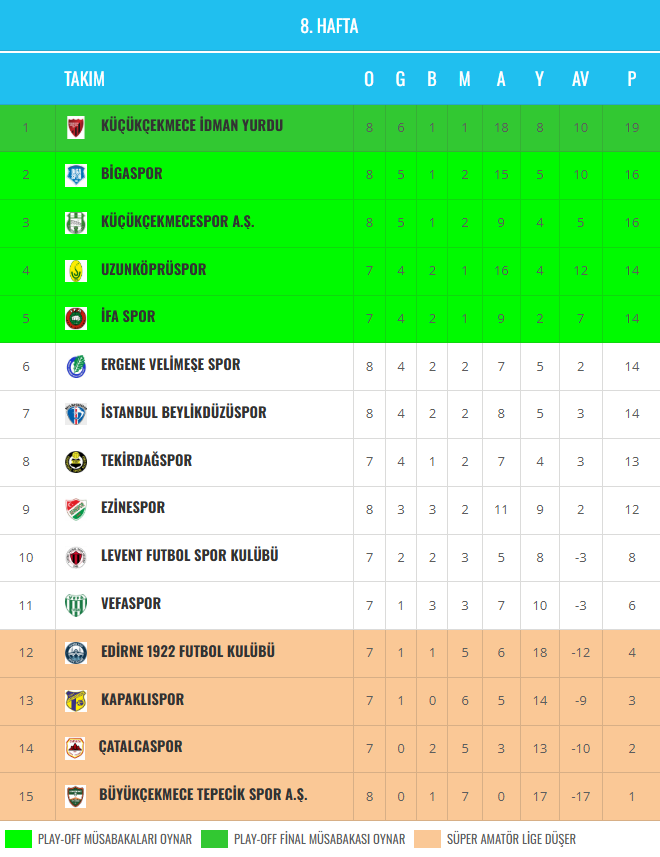
Task: Click the Çatalcaspor club logo
Action: [x=76, y=748]
